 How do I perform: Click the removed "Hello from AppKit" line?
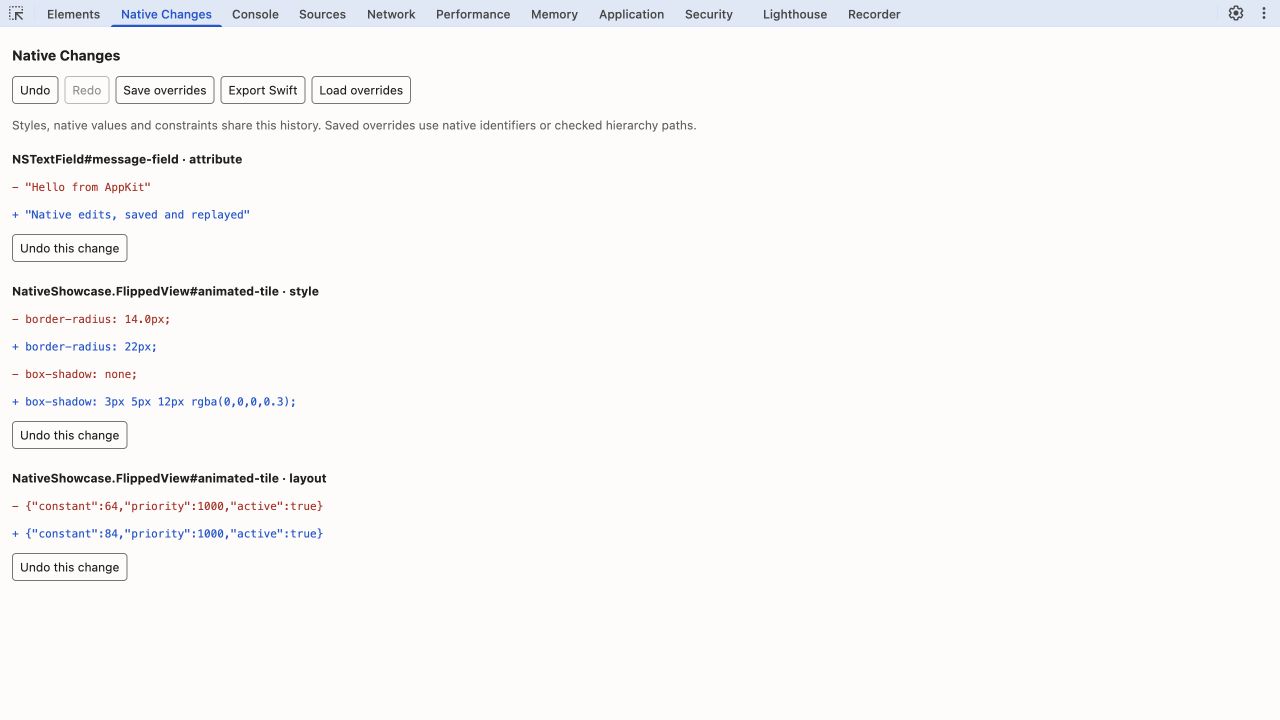(x=82, y=187)
